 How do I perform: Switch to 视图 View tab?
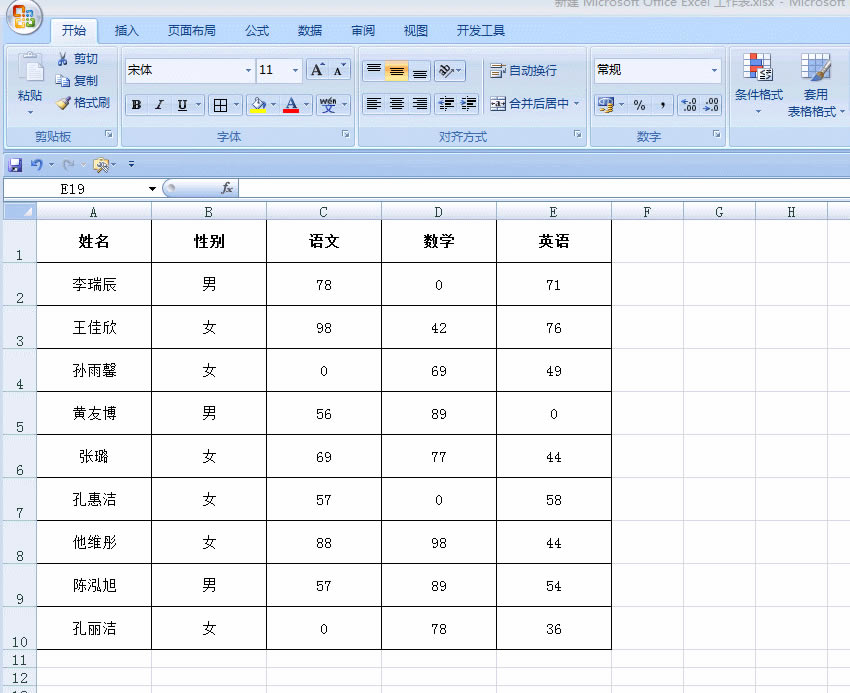click(x=415, y=30)
